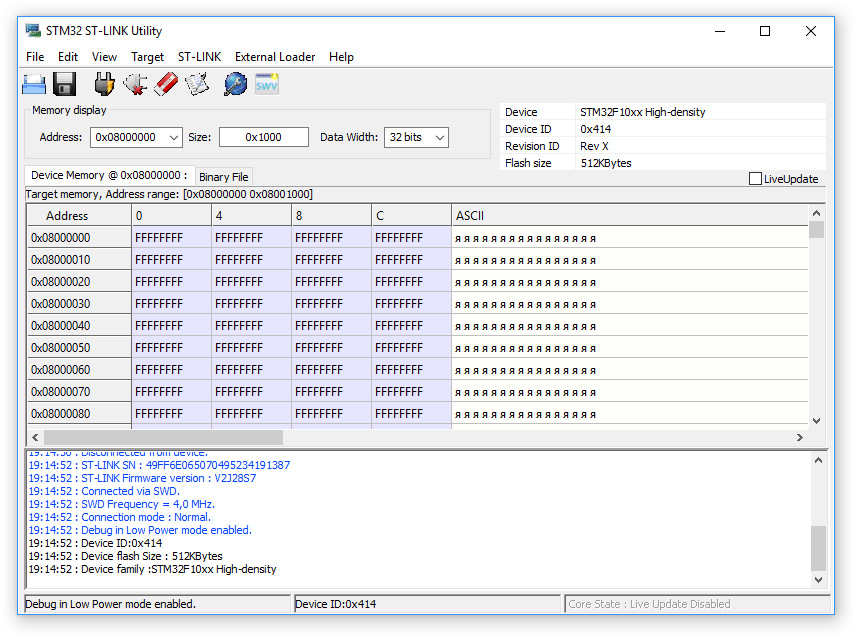
Task: Disconnect from target via toolbar icon
Action: pos(135,84)
